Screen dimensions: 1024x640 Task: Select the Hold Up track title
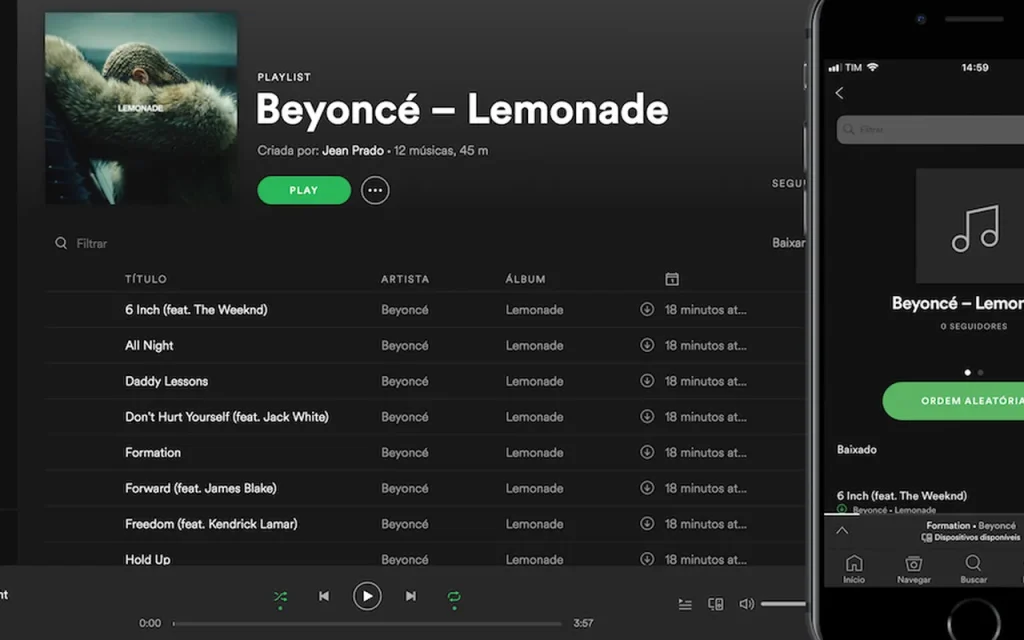coord(148,560)
